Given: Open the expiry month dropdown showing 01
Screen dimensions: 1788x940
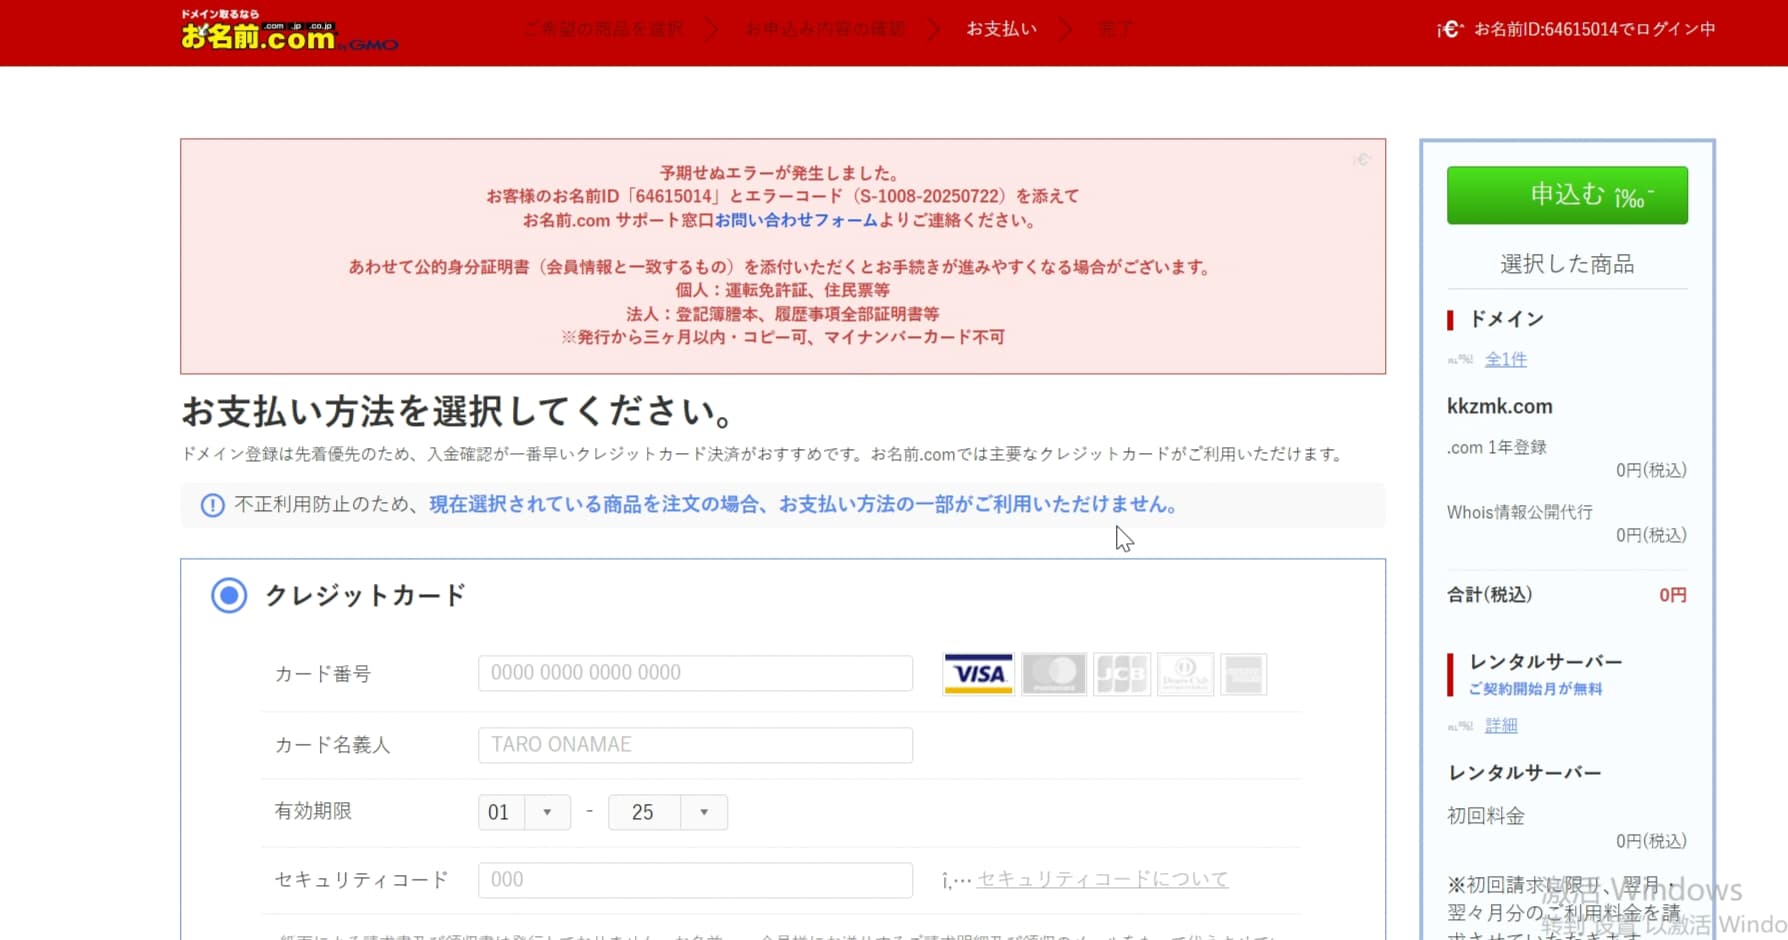Looking at the screenshot, I should point(524,812).
